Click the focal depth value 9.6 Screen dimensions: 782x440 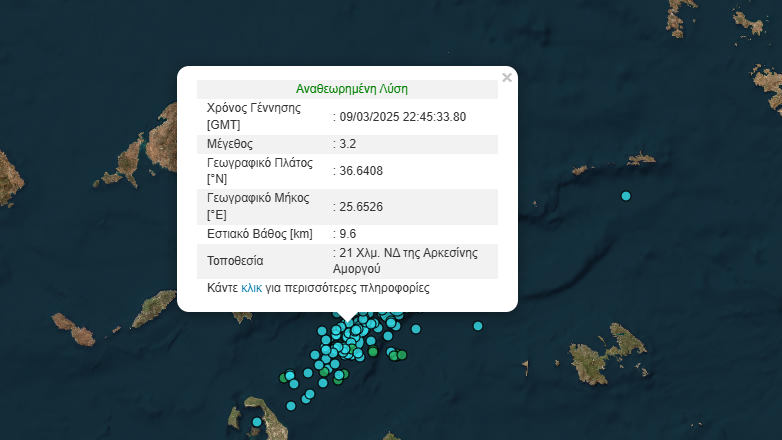point(347,234)
